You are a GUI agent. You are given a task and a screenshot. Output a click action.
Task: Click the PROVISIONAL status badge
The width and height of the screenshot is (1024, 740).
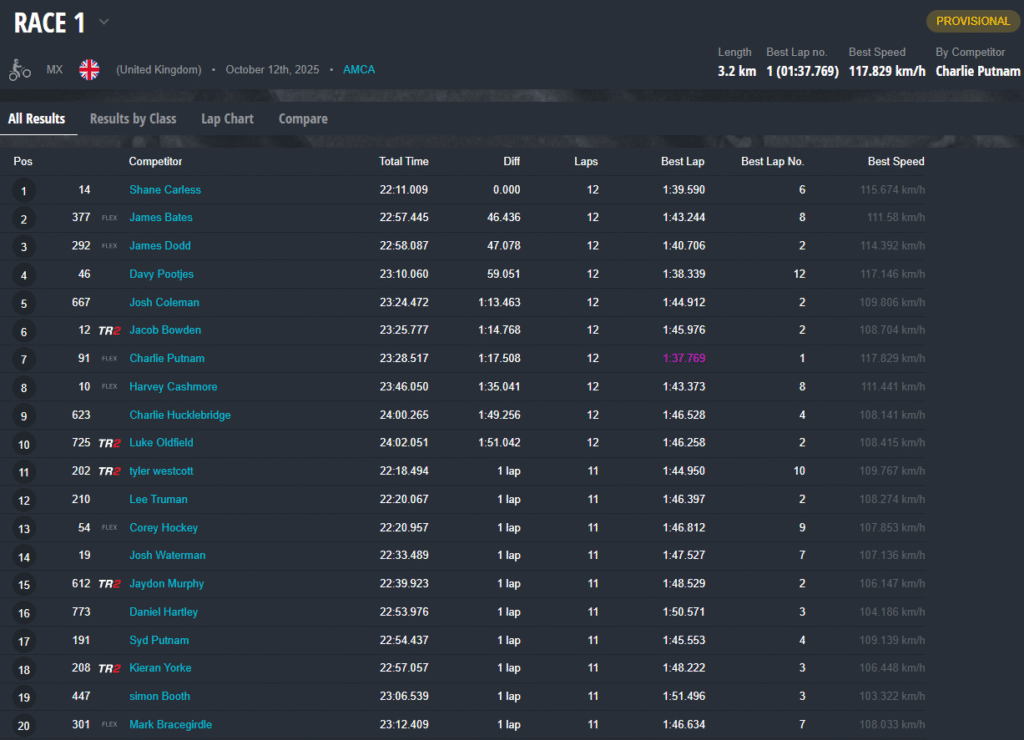[972, 21]
